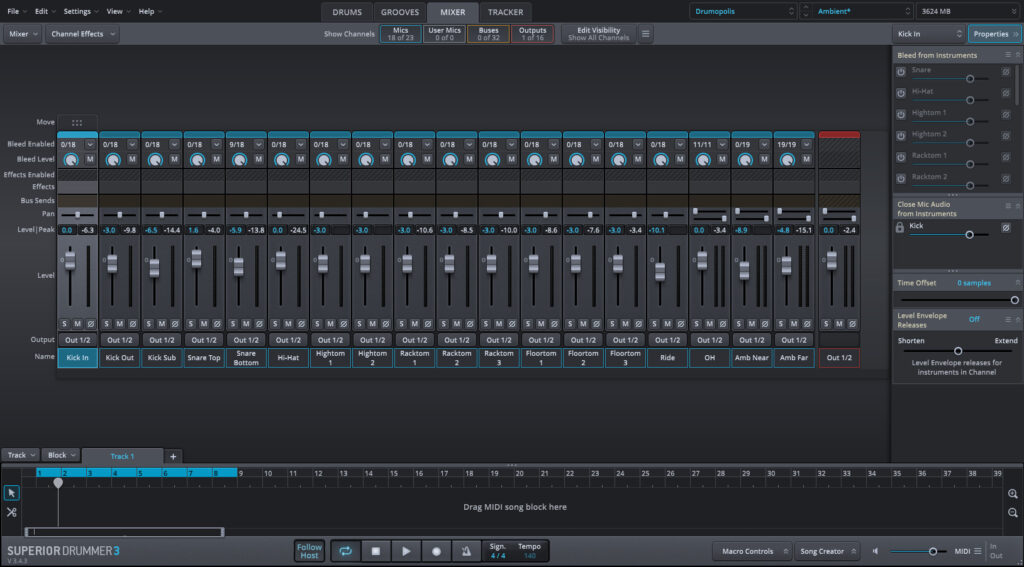
Task: Click the Properties button
Action: click(x=994, y=34)
